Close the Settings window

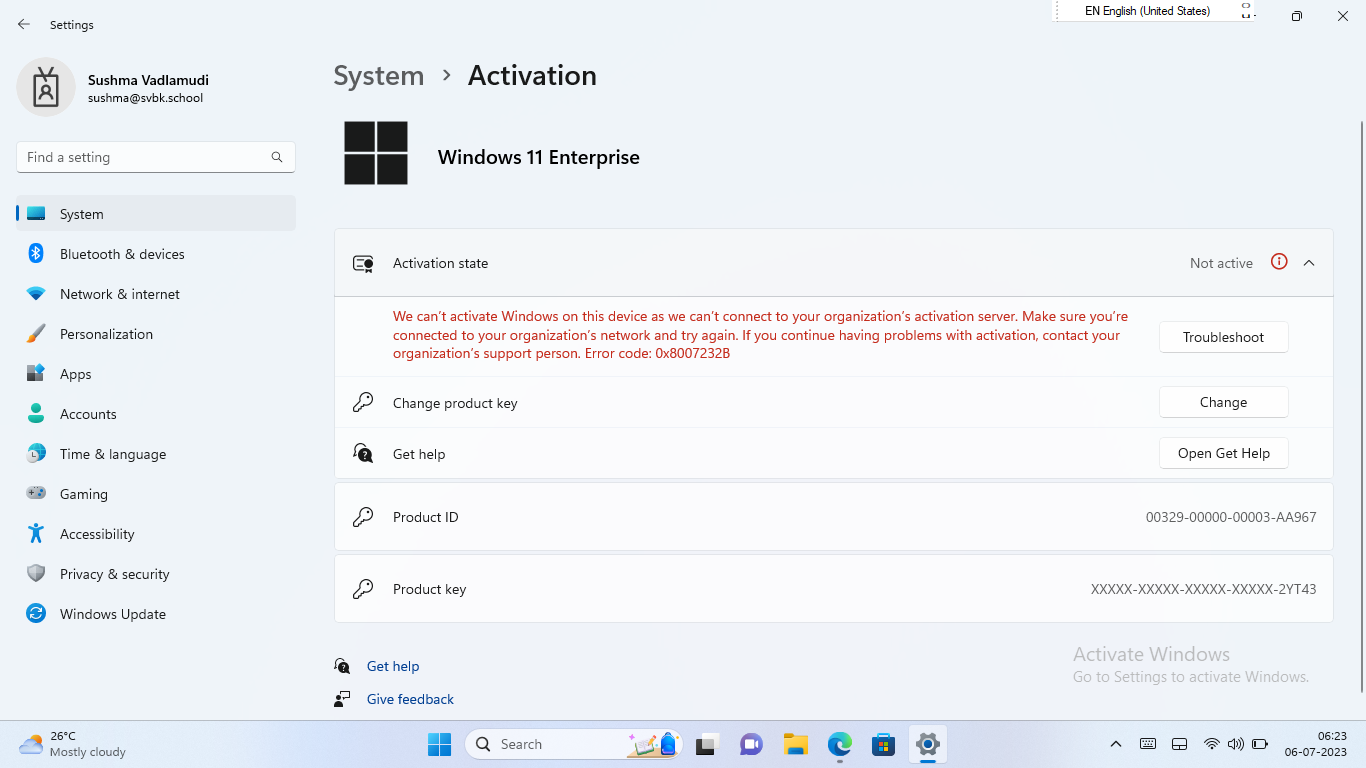pyautogui.click(x=1343, y=16)
